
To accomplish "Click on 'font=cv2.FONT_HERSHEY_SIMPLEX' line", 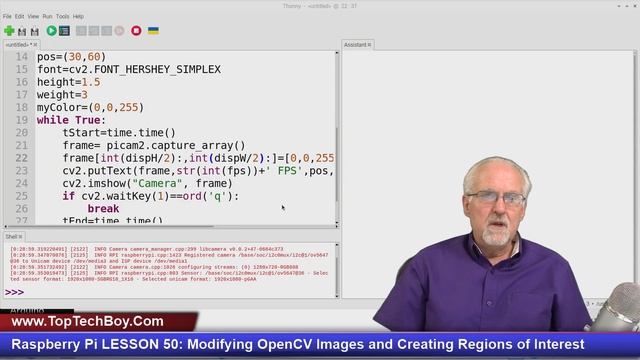I will pos(129,69).
